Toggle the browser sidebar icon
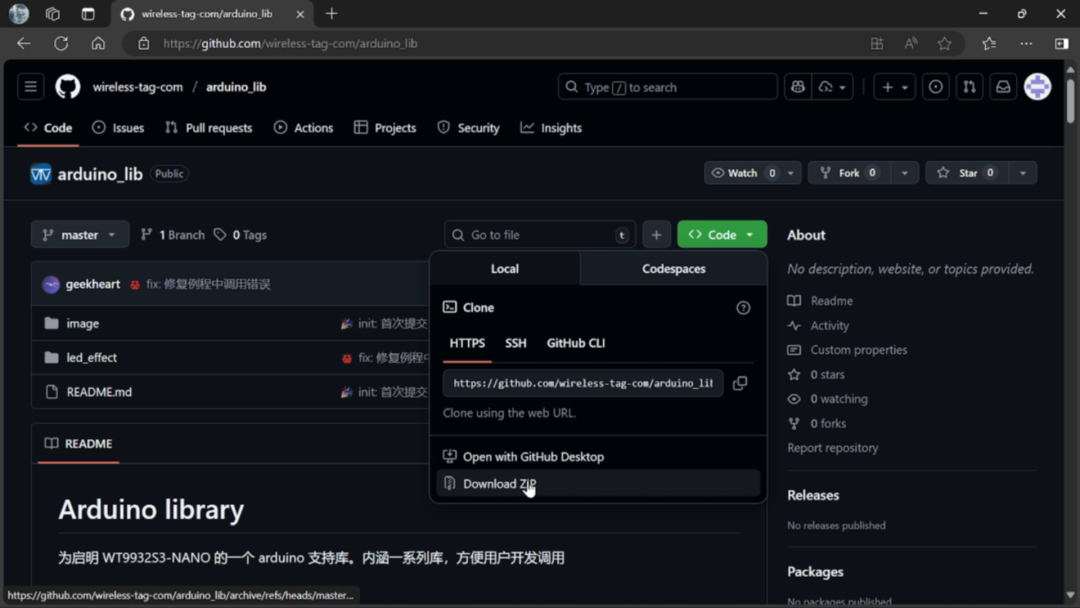 pyautogui.click(x=1061, y=43)
